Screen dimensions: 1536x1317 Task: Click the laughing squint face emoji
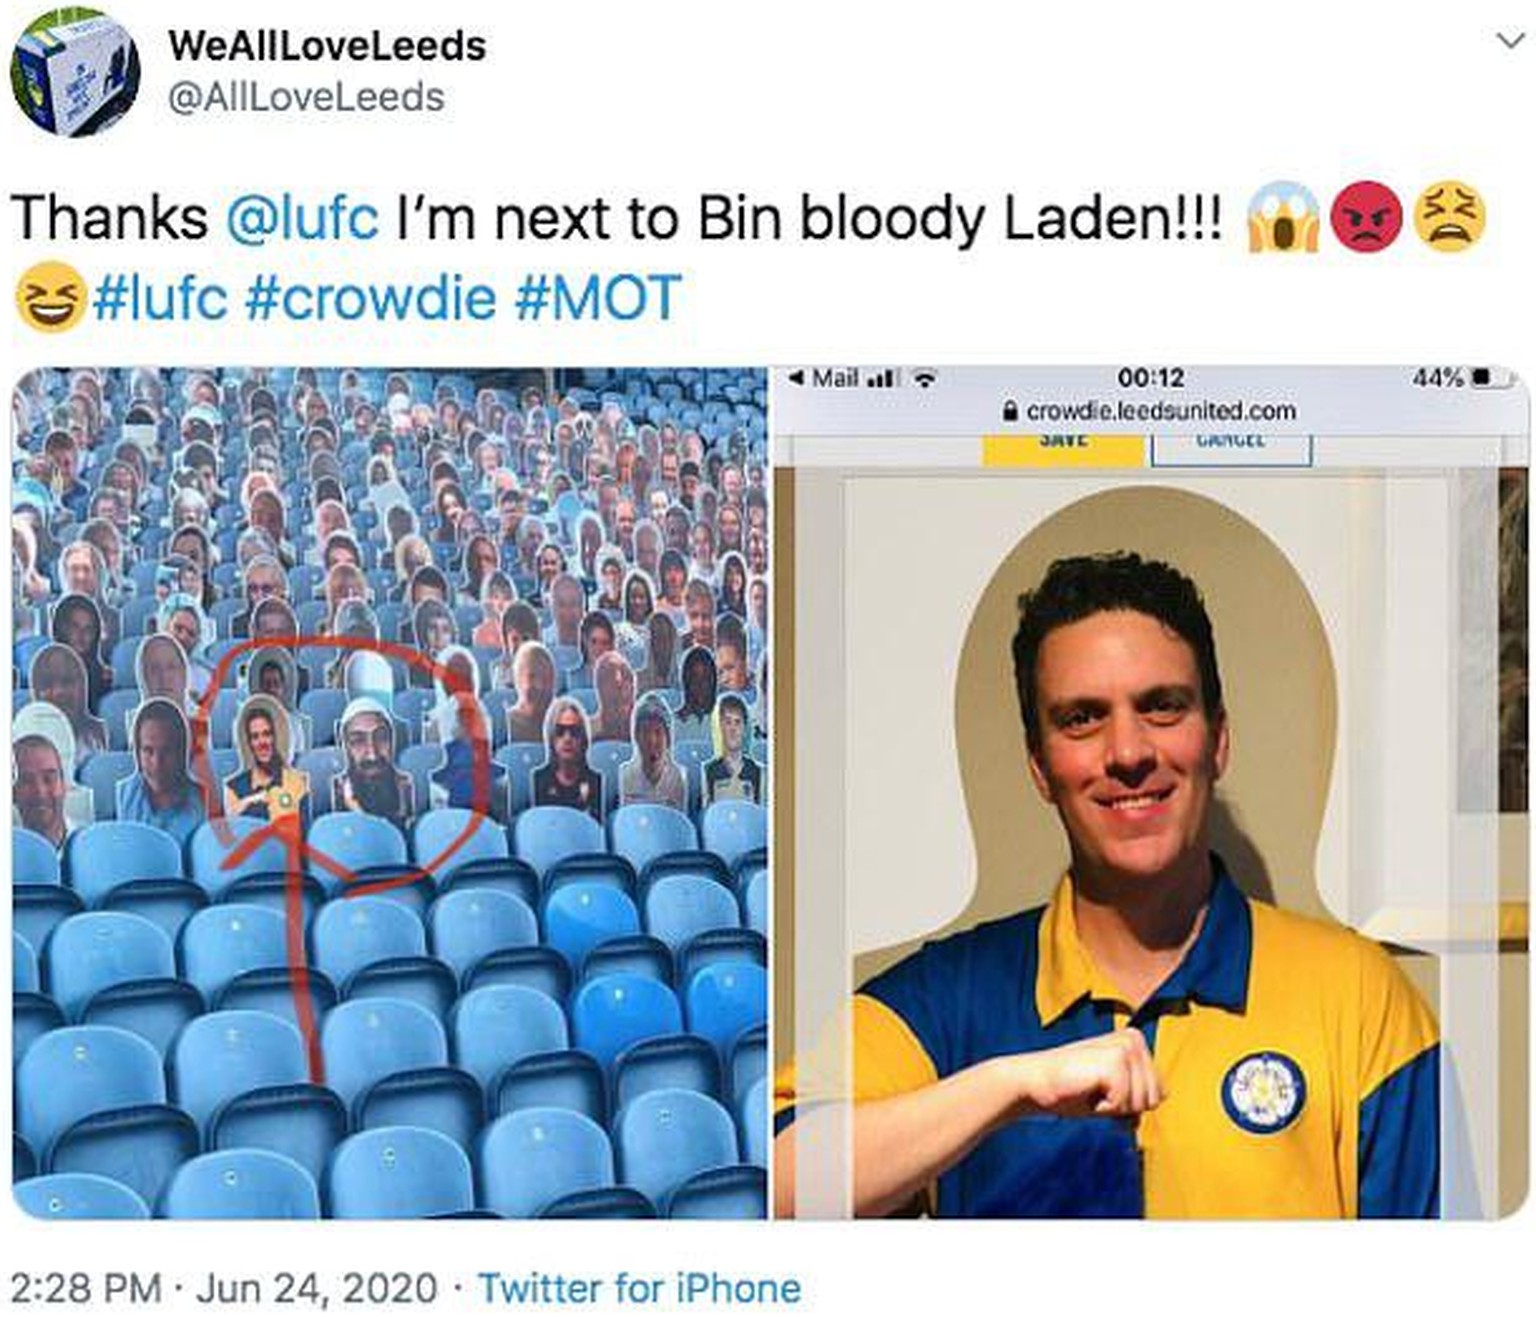click(49, 297)
